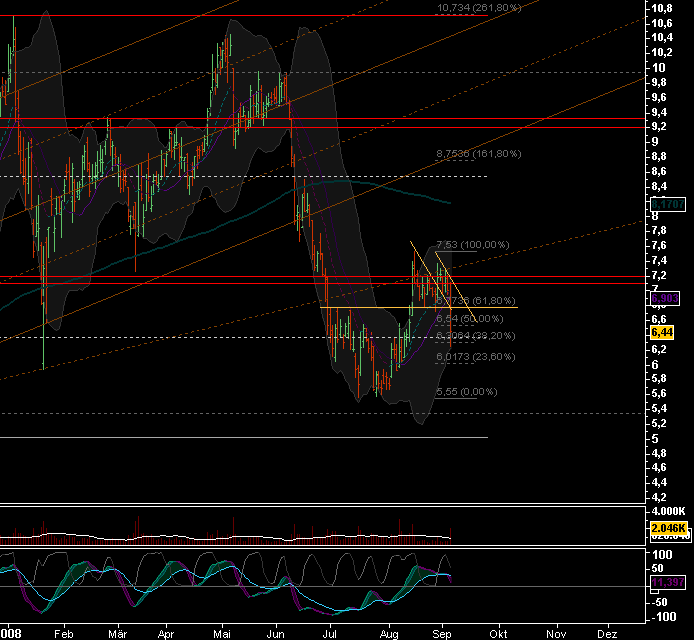Select the 9,2 price axis value

(659, 127)
